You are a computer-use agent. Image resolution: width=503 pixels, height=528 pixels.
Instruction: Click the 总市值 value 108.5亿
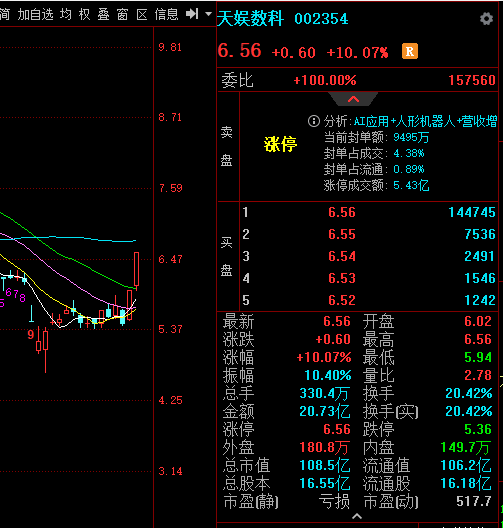tap(325, 465)
